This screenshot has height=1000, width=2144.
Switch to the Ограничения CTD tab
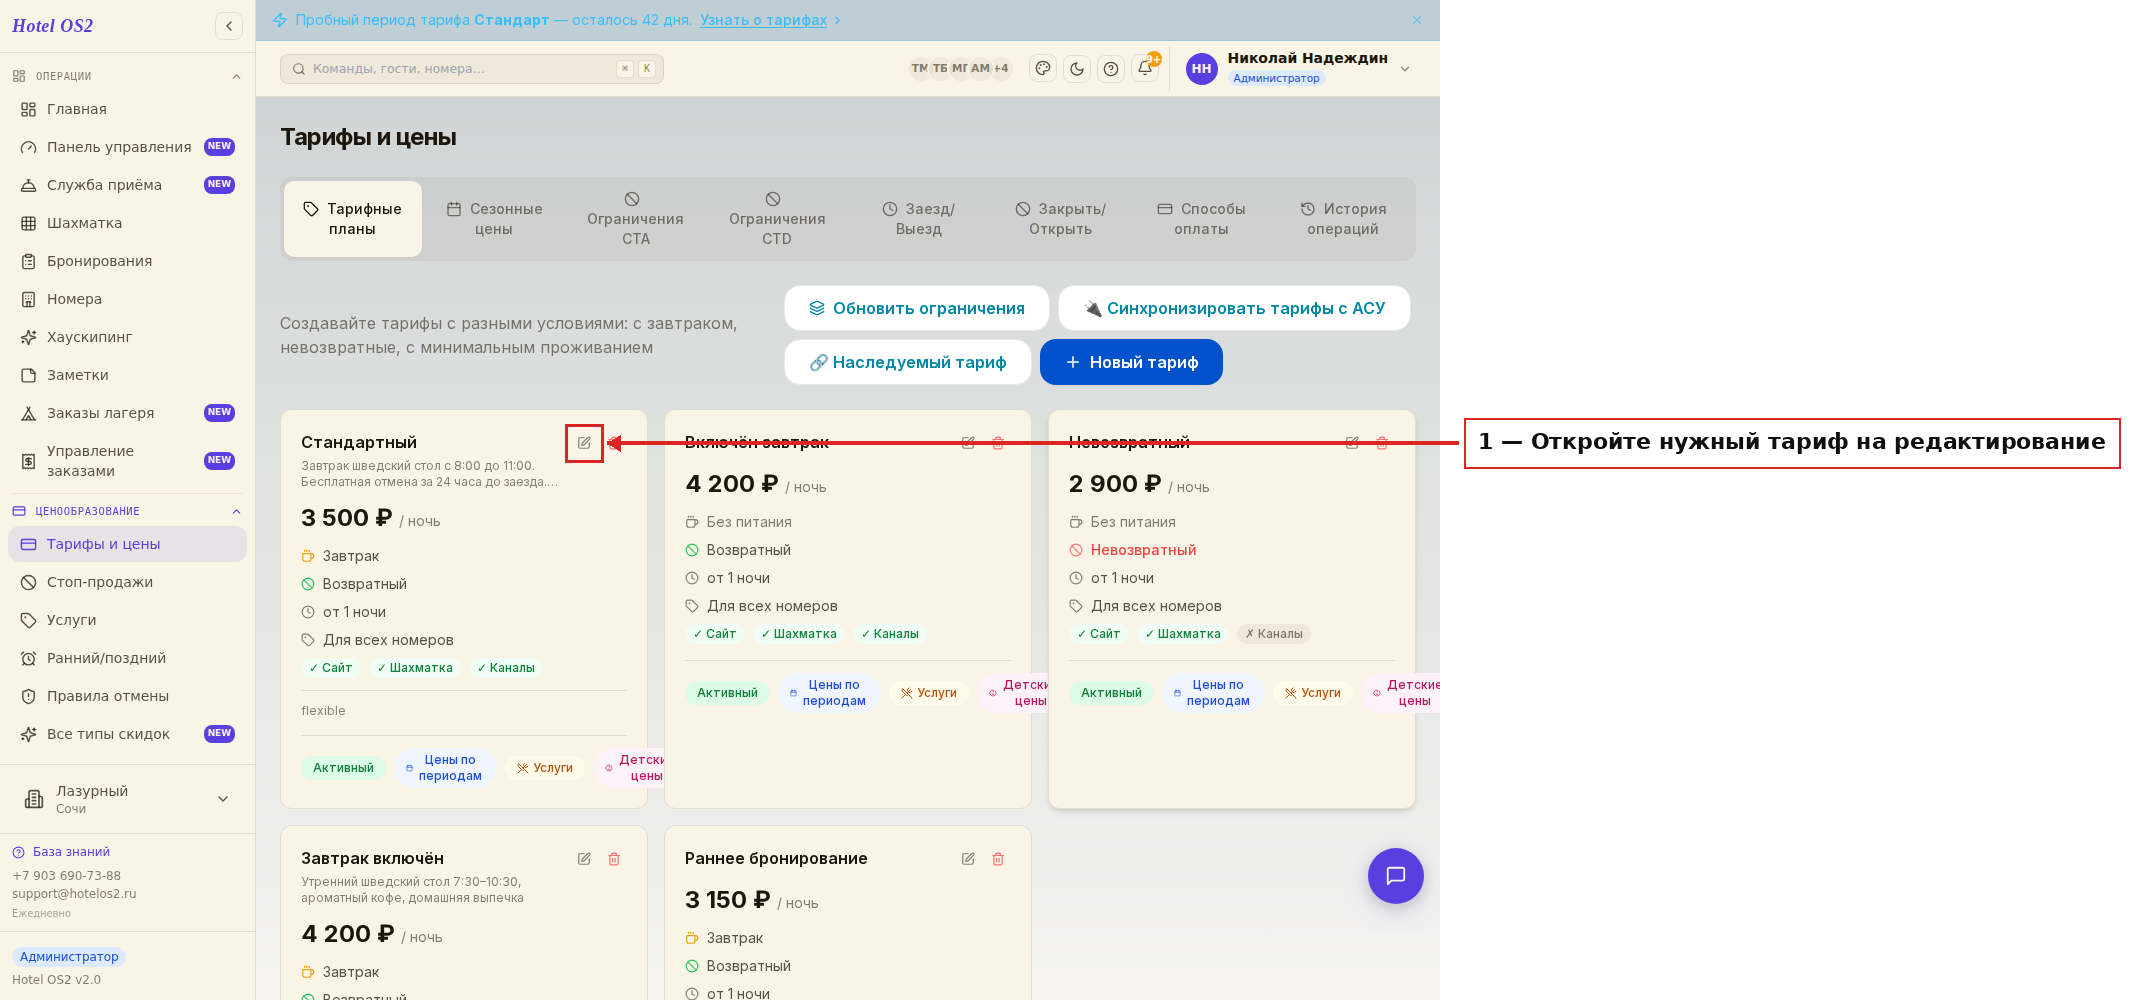click(x=777, y=219)
